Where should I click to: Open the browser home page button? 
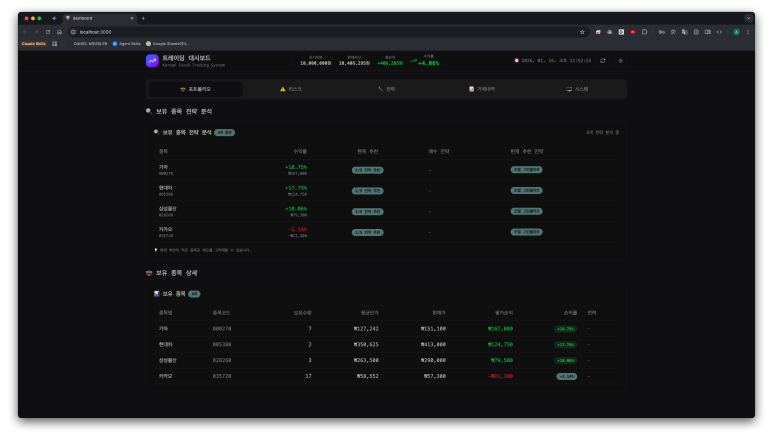[59, 32]
